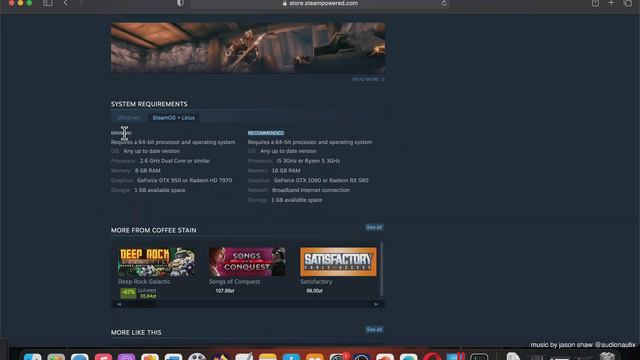Click '2.6 GHz Dual Core or similar' text
Viewport: 640px width, 360px height.
tap(175, 161)
